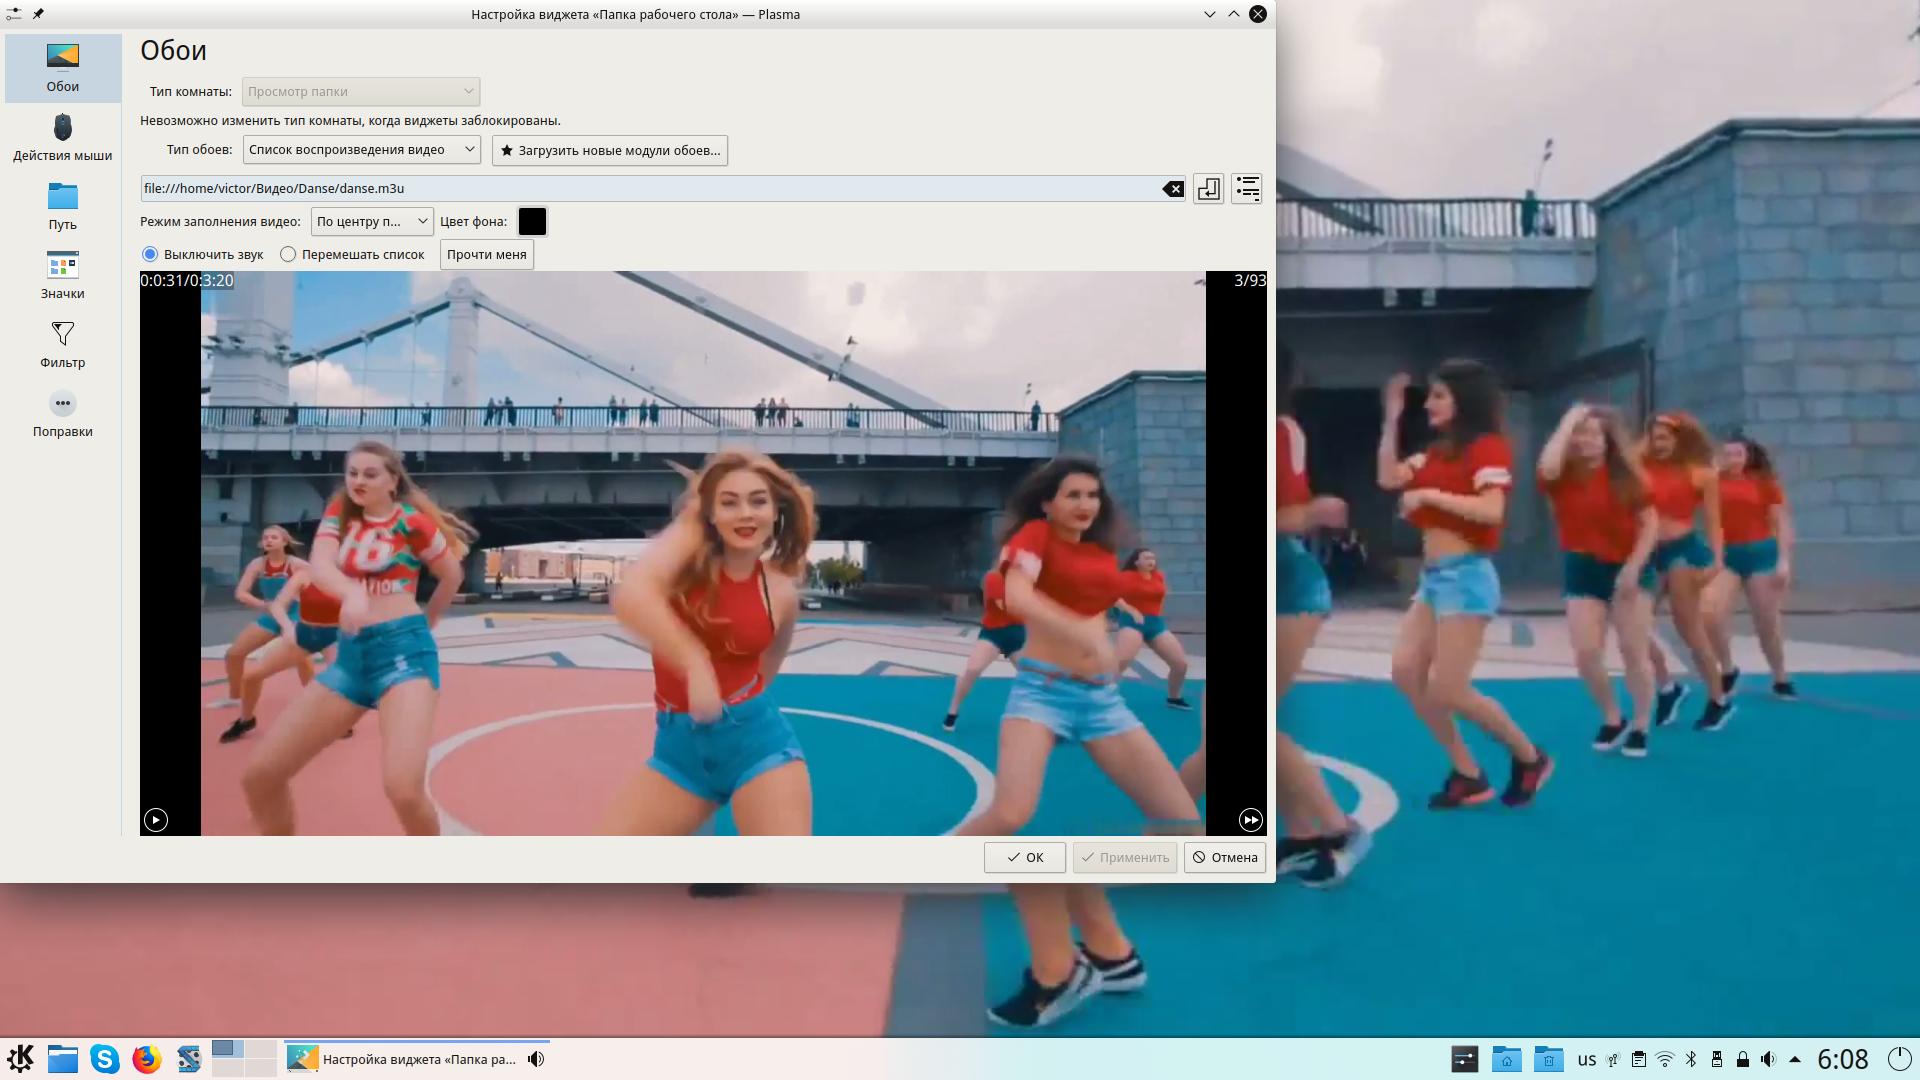Launch Firefox from the taskbar
Image resolution: width=1920 pixels, height=1080 pixels.
tap(147, 1059)
